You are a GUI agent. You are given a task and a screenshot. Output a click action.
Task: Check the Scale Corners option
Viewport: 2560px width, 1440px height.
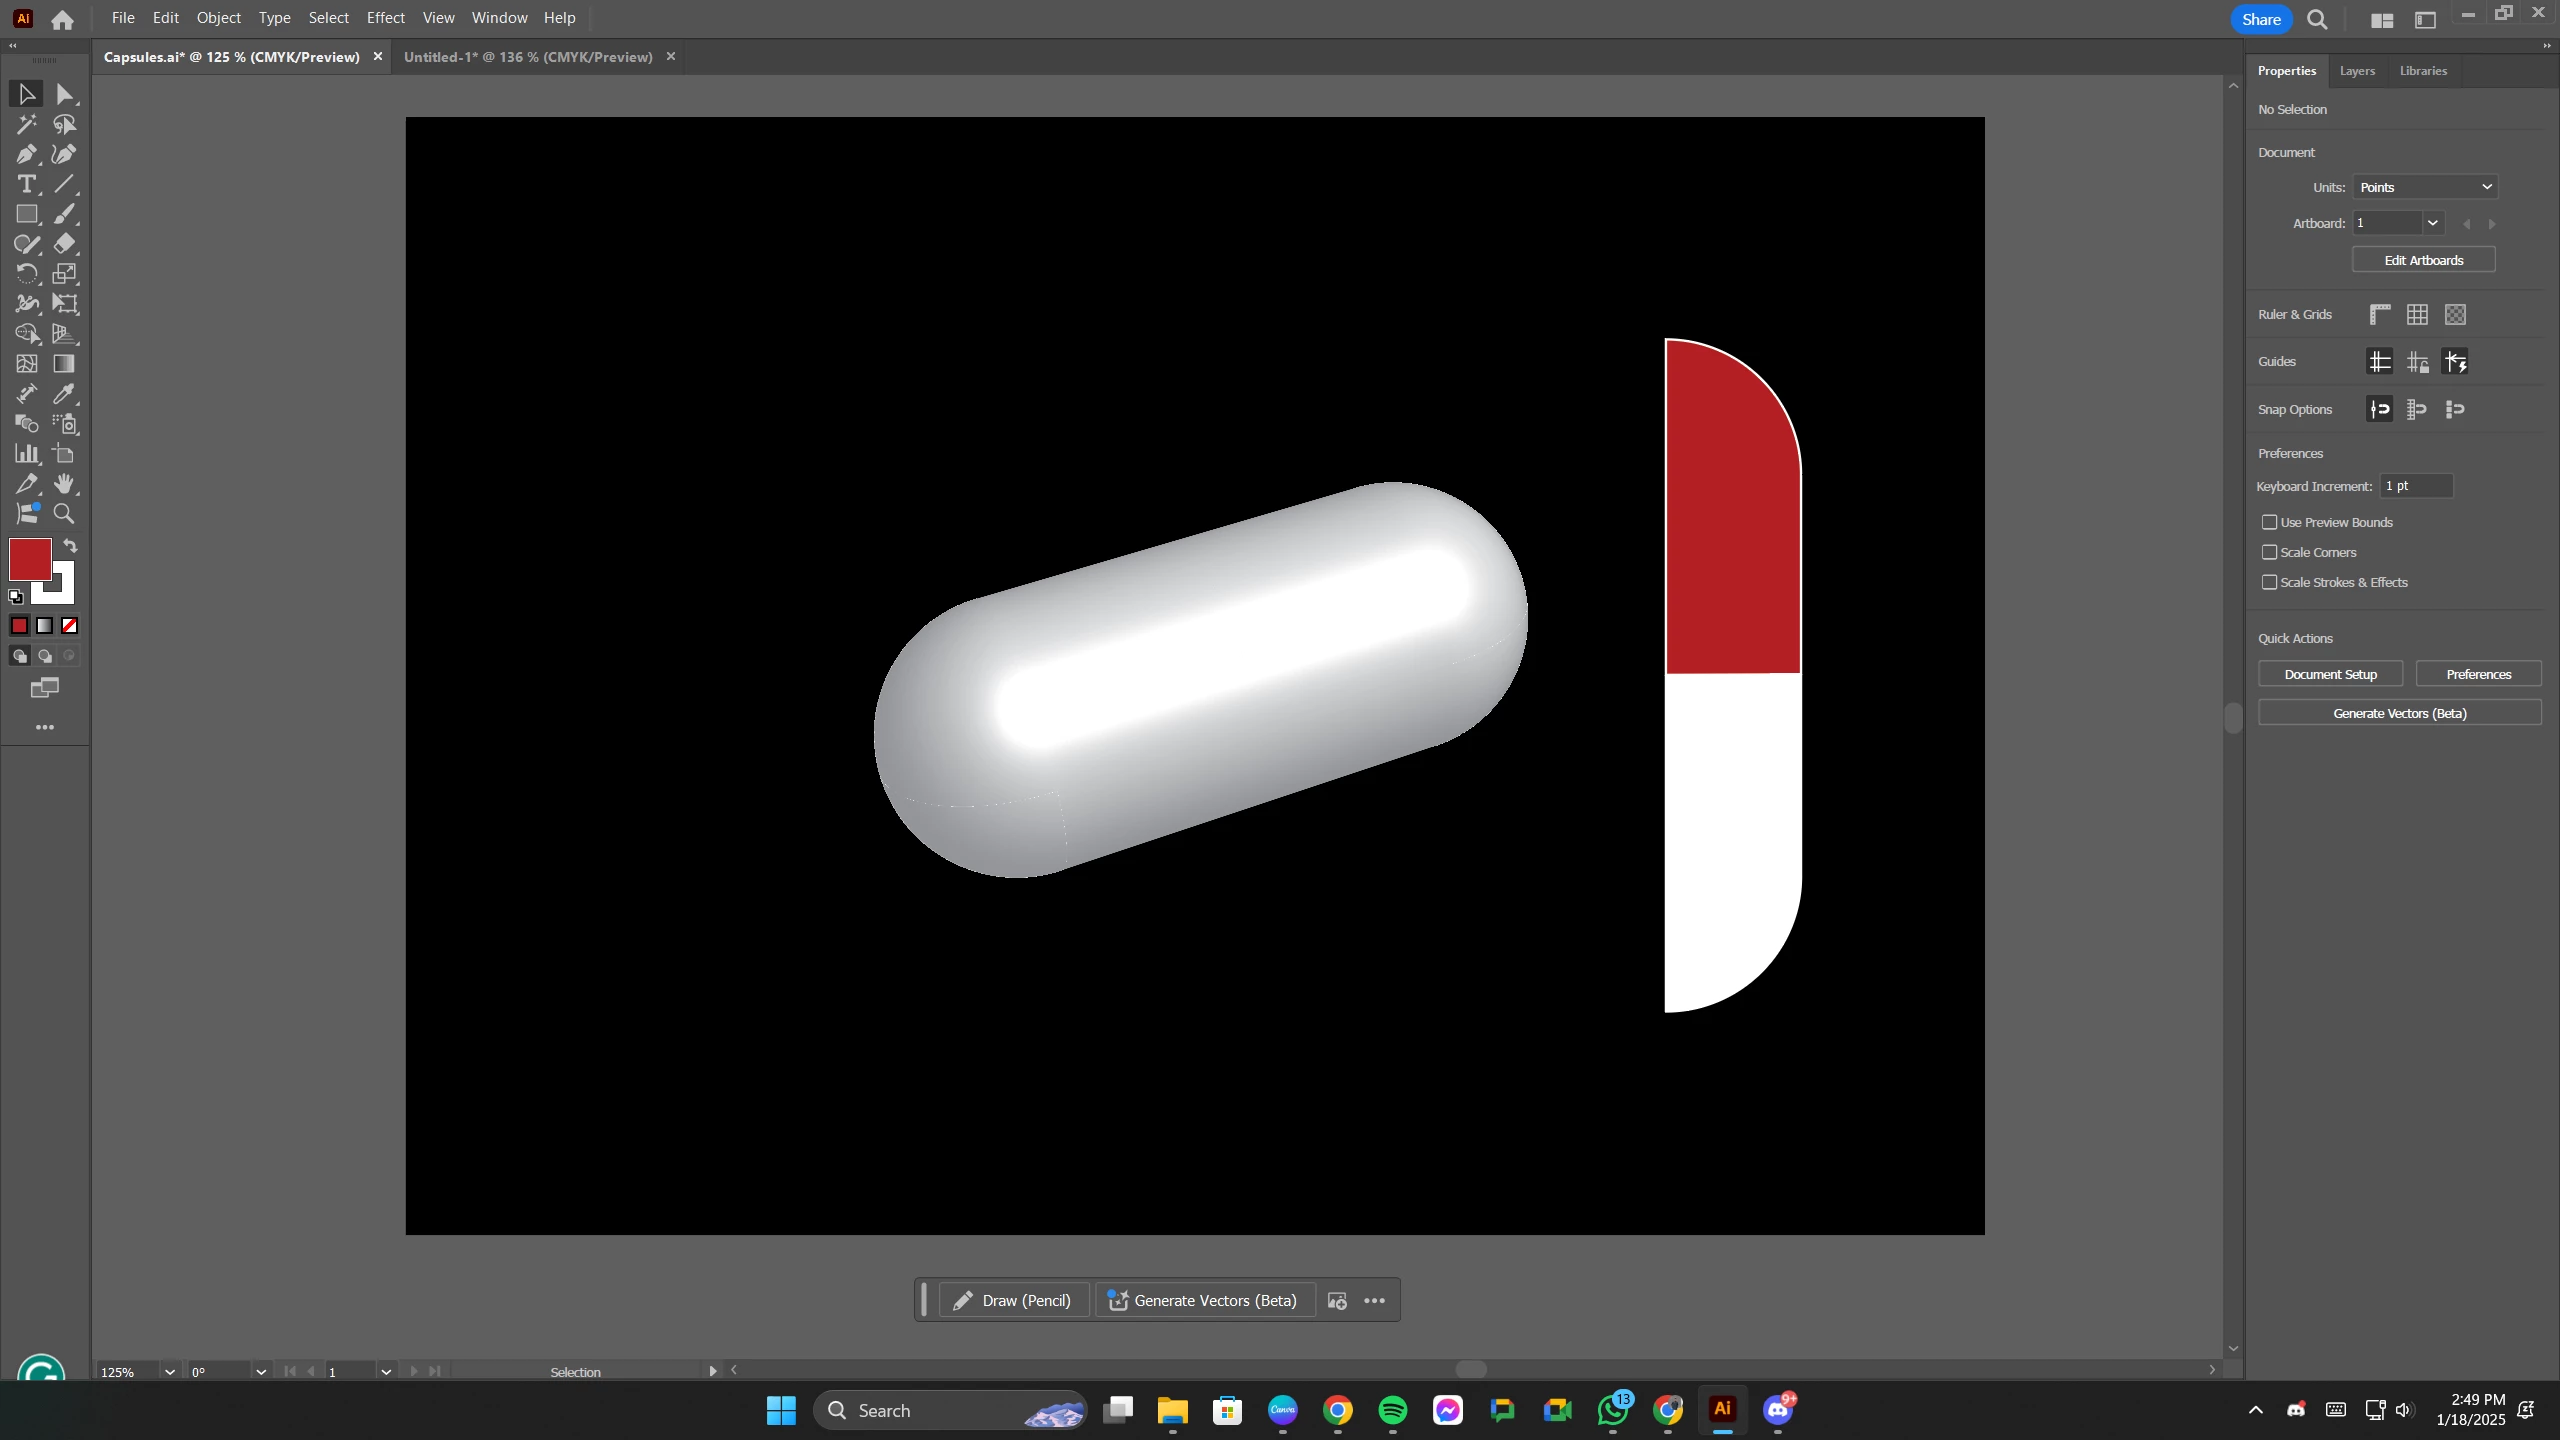point(2270,552)
